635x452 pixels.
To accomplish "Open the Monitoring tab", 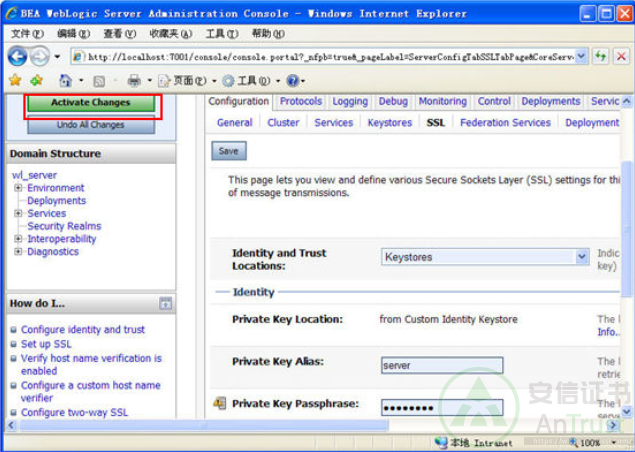I will [x=442, y=101].
